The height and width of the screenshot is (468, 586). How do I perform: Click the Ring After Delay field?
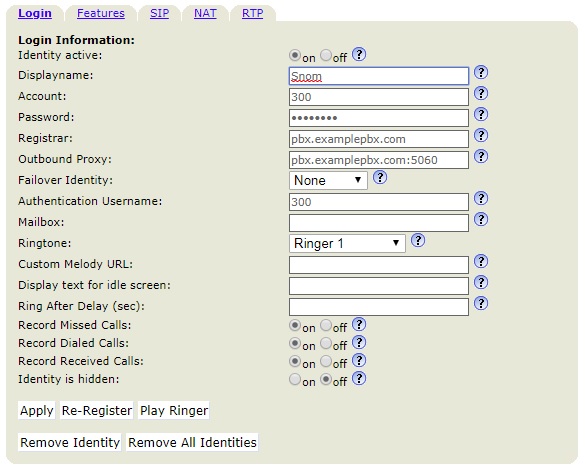(379, 307)
